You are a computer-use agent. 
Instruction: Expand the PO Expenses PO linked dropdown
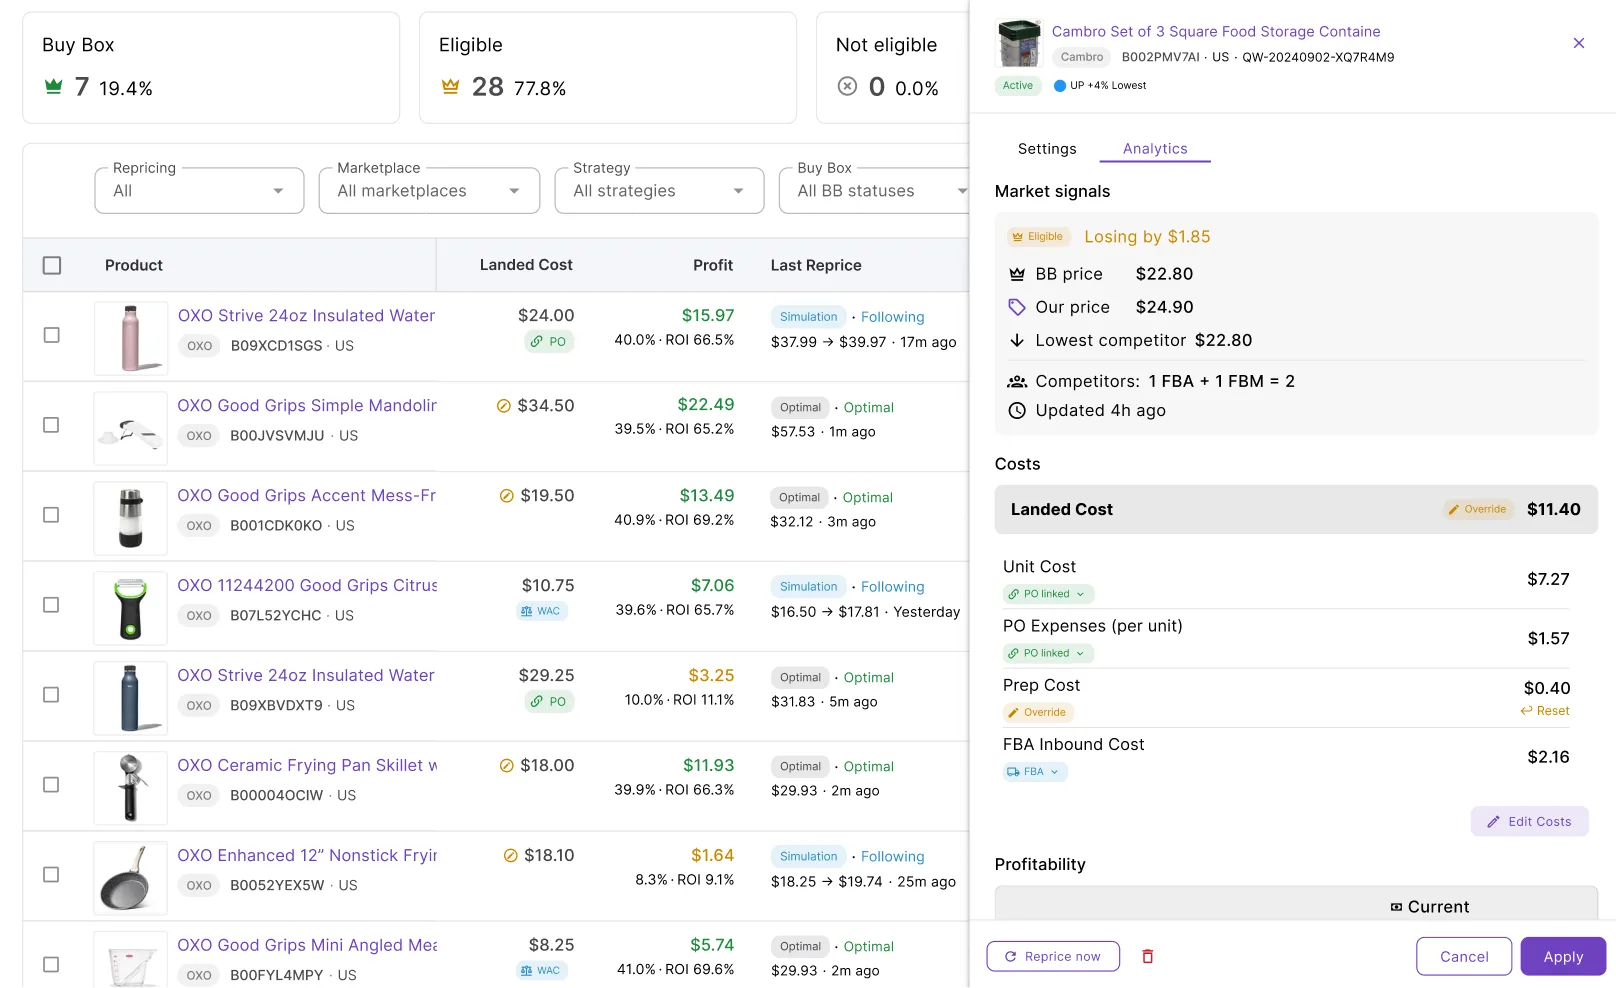tap(1048, 653)
